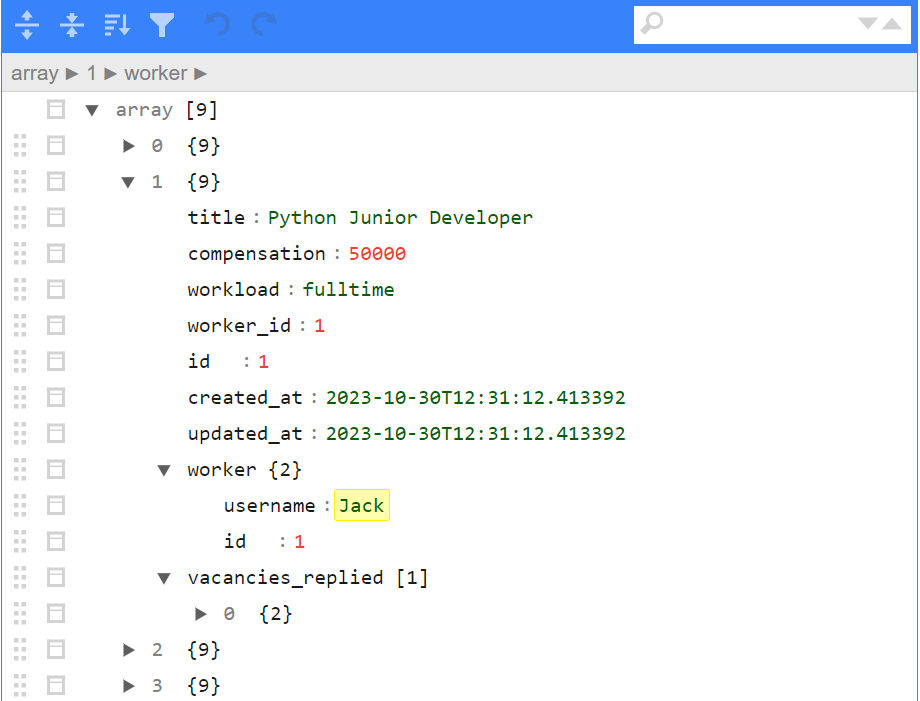Click the search magnifier icon
This screenshot has height=701, width=920.
pyautogui.click(x=651, y=24)
